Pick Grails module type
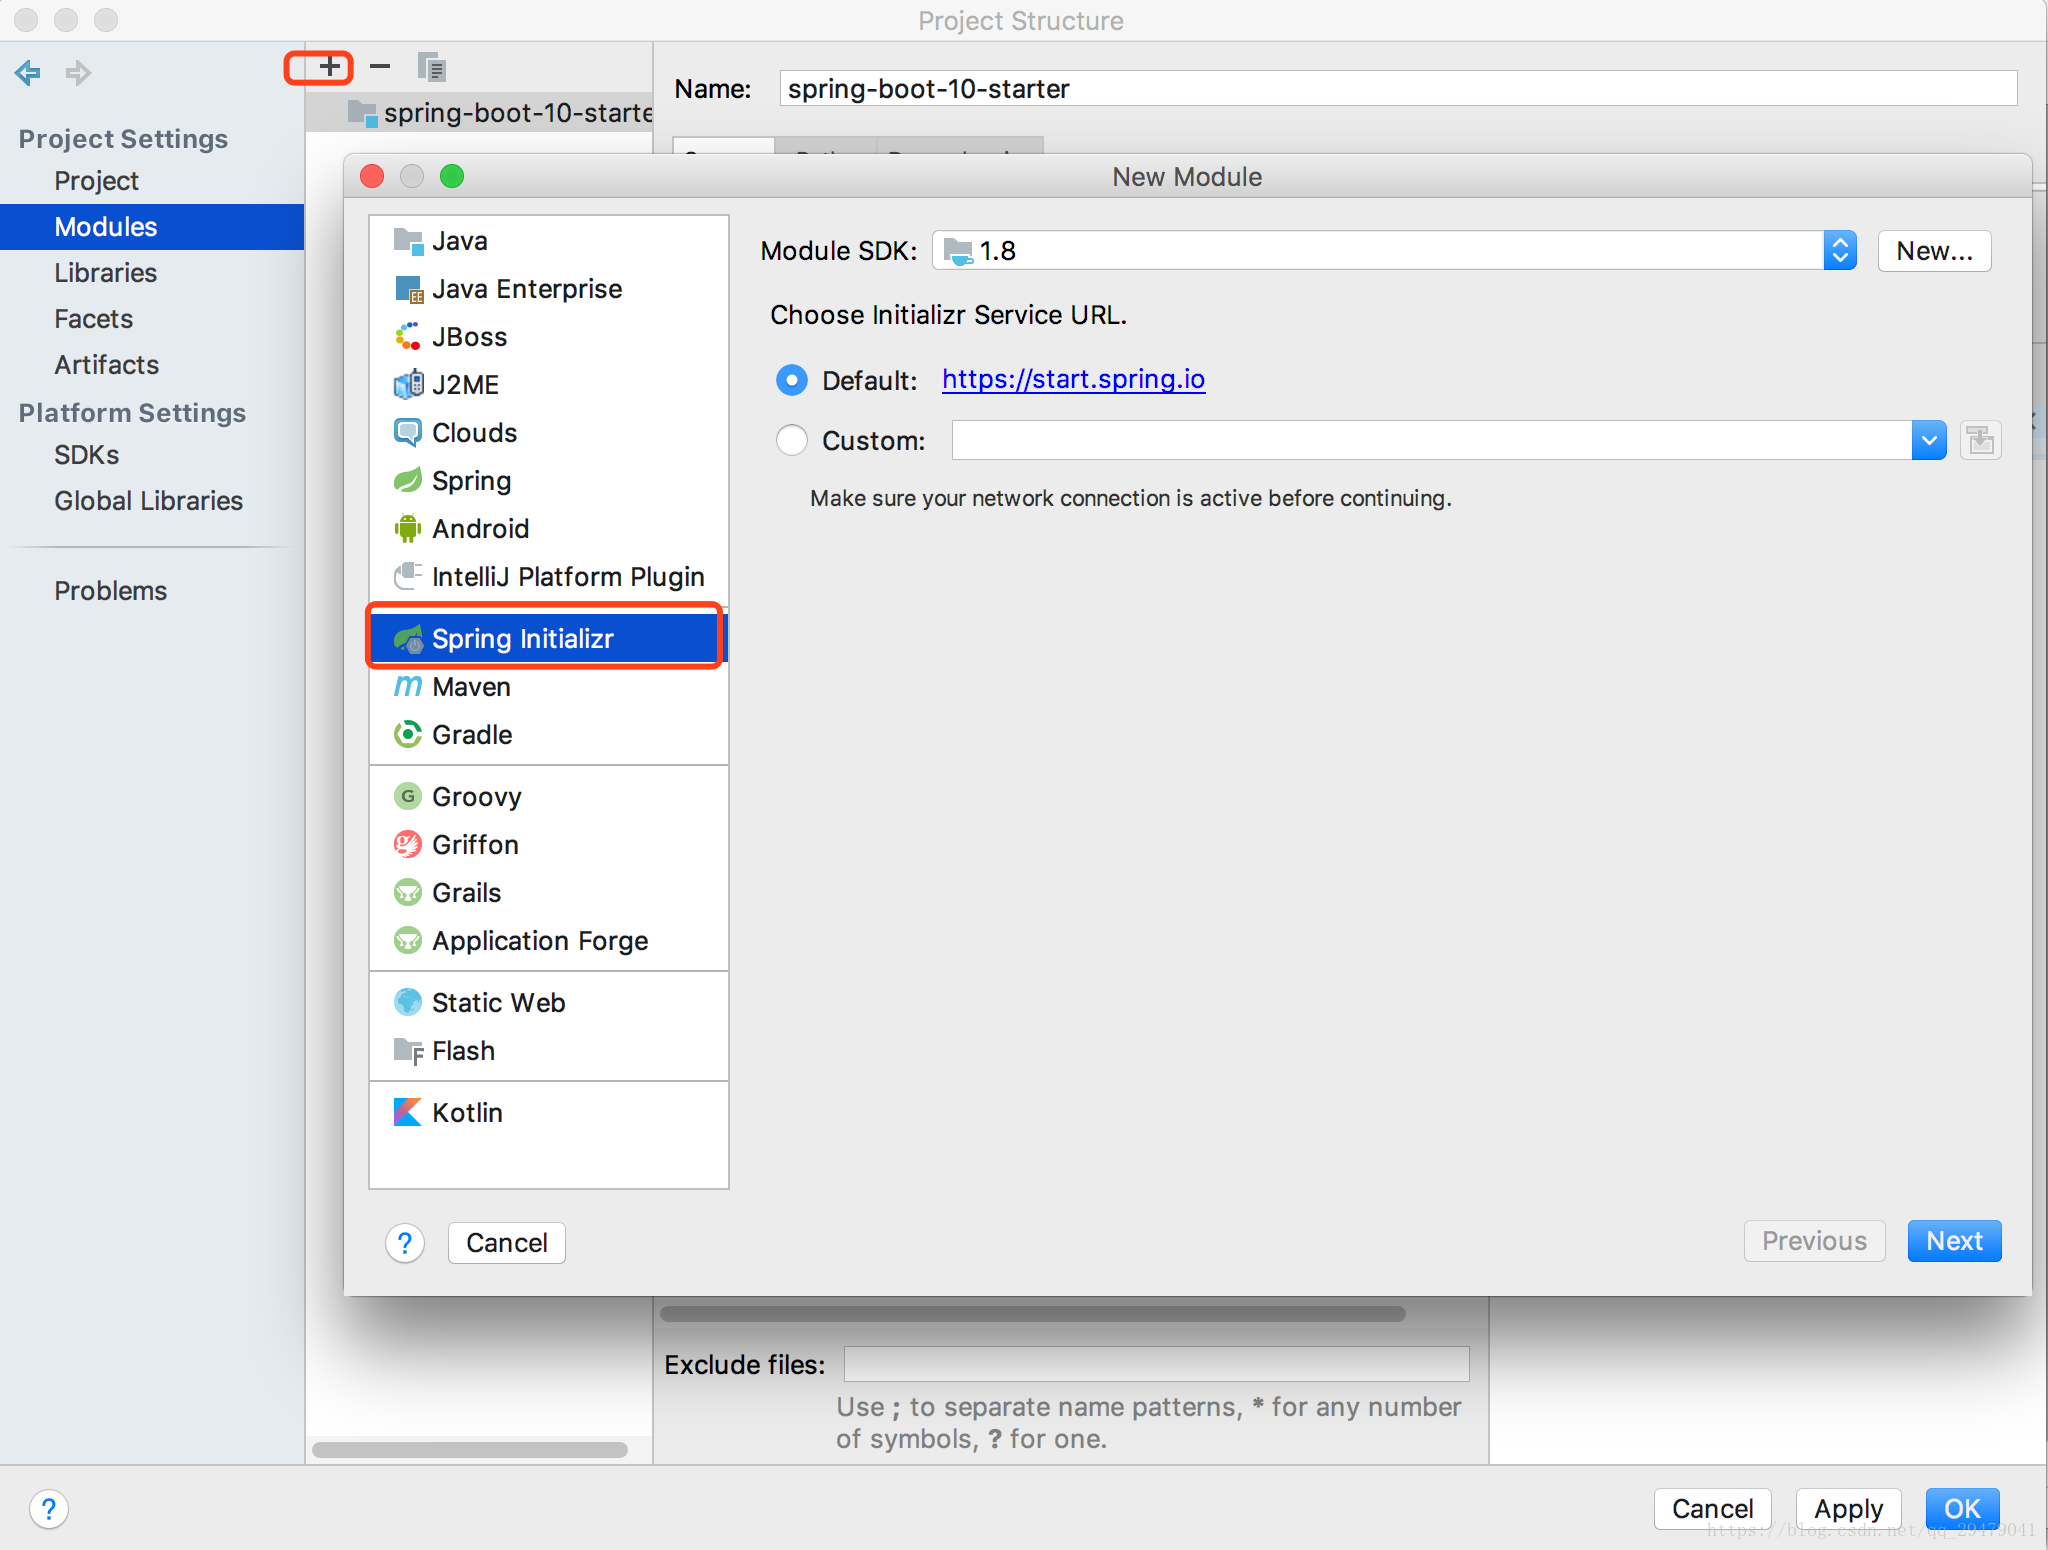The image size is (2048, 1550). point(548,893)
